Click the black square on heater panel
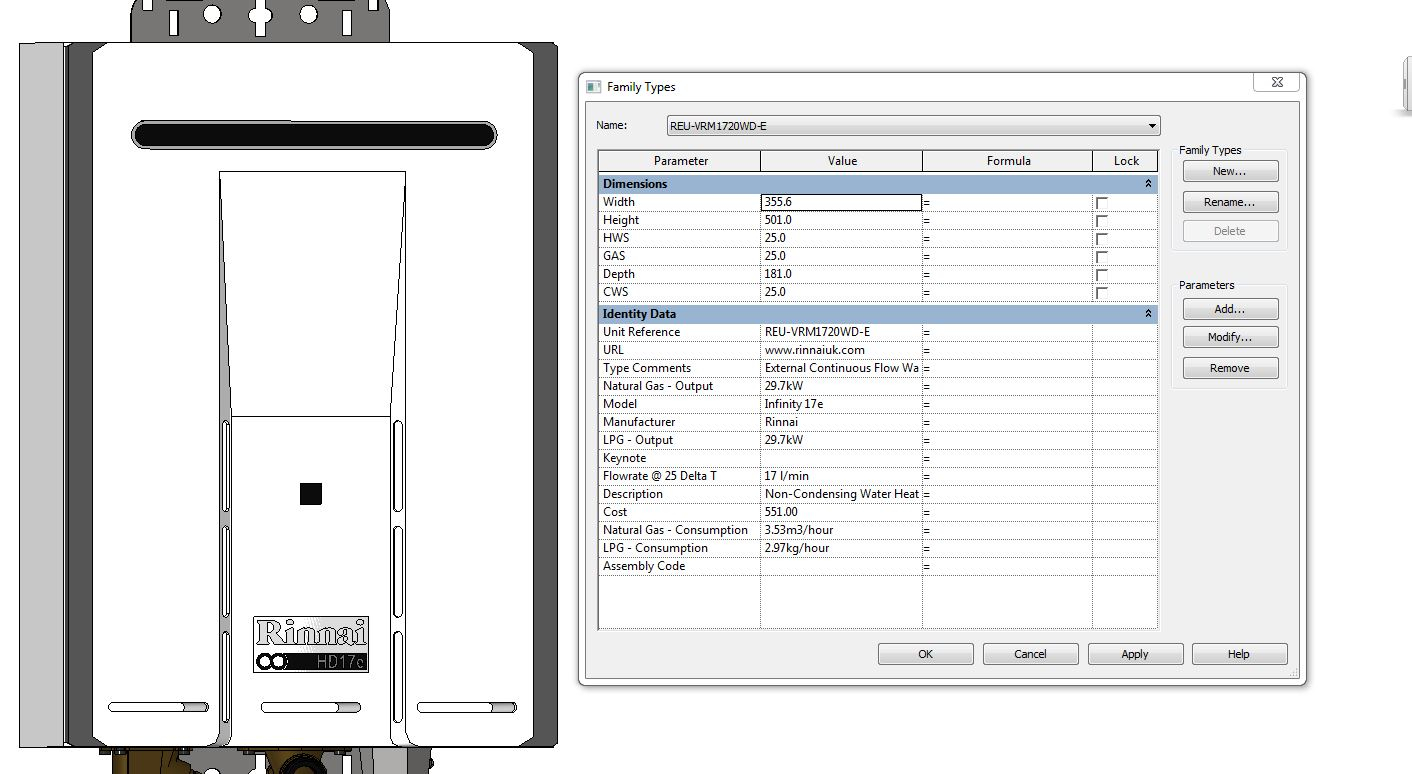 pos(311,494)
